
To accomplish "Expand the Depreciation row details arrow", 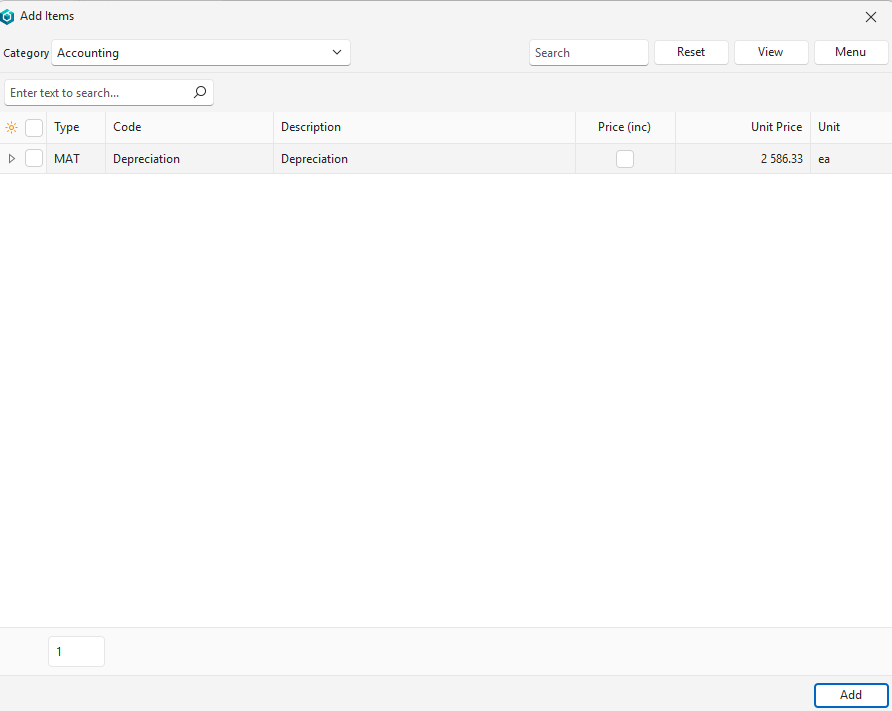I will coord(12,158).
